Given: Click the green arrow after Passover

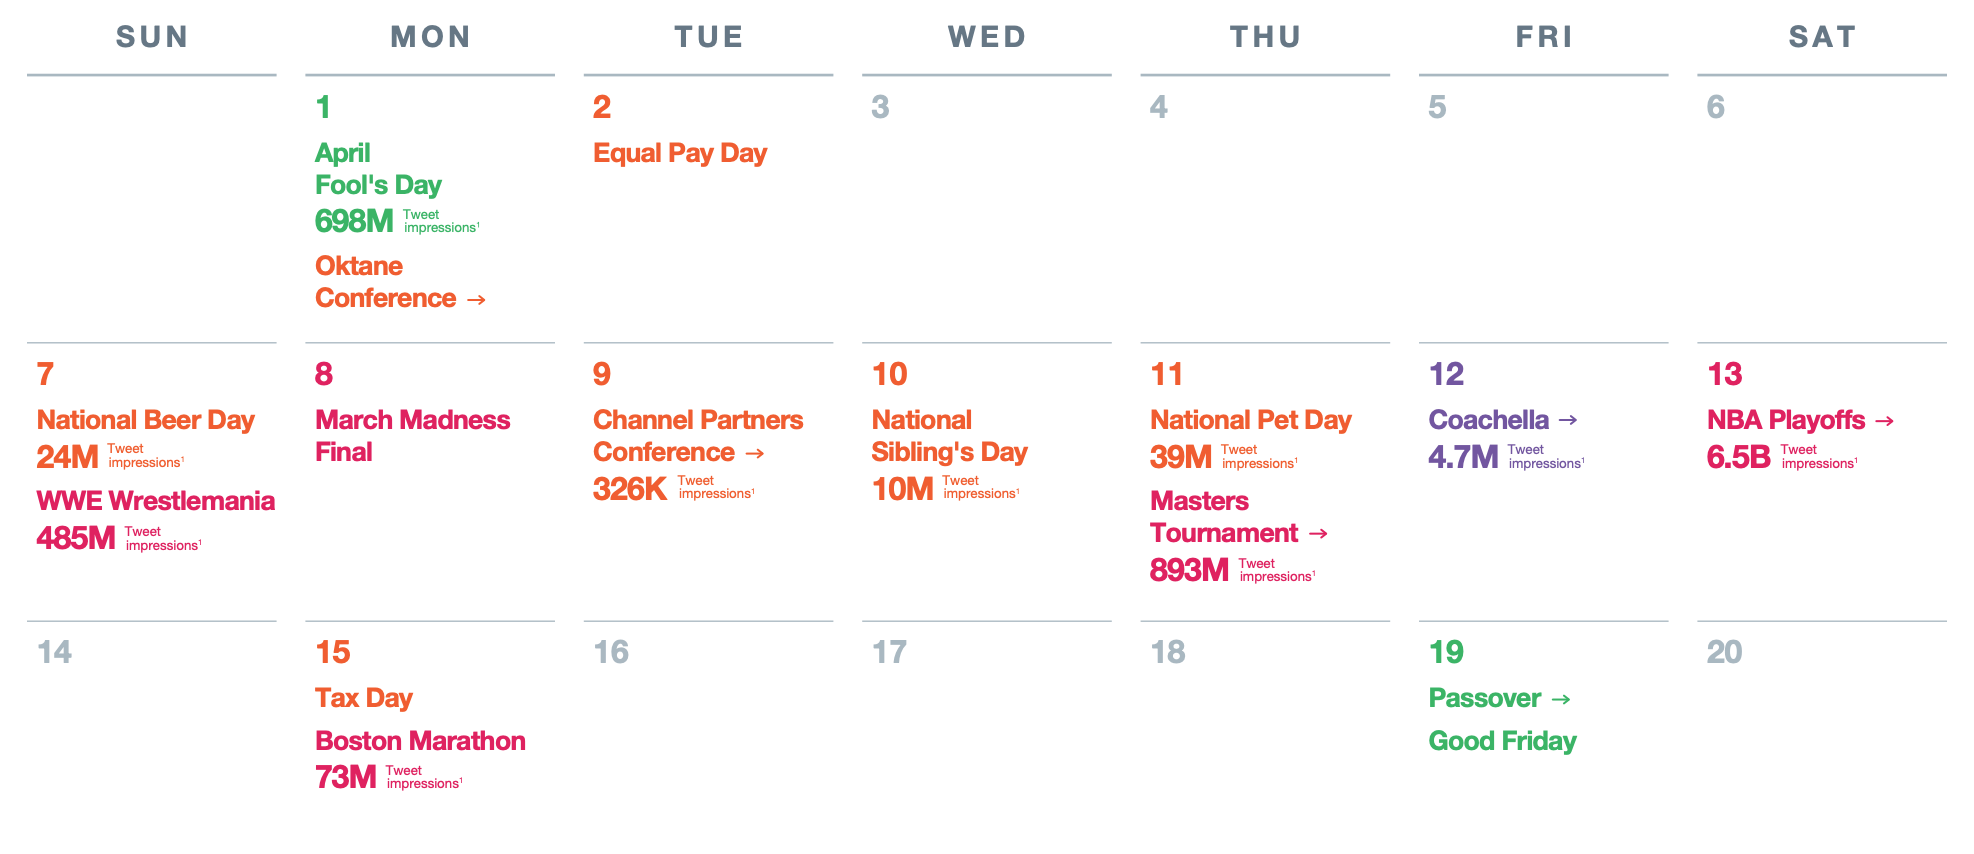Looking at the screenshot, I should tap(1561, 699).
